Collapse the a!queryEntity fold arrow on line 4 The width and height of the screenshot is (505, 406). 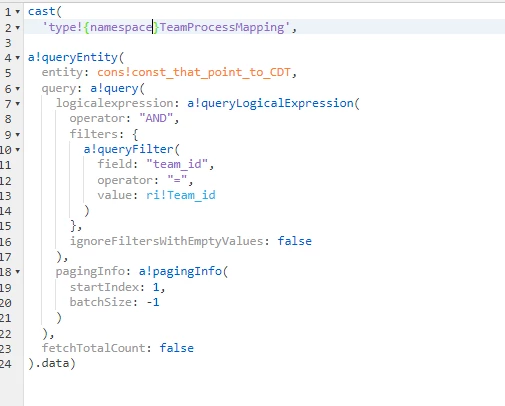(18, 58)
